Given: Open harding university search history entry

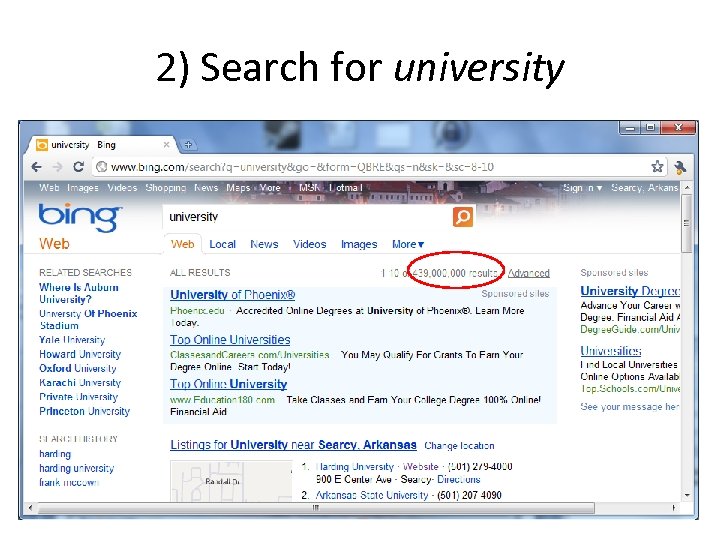Looking at the screenshot, I should (76, 468).
